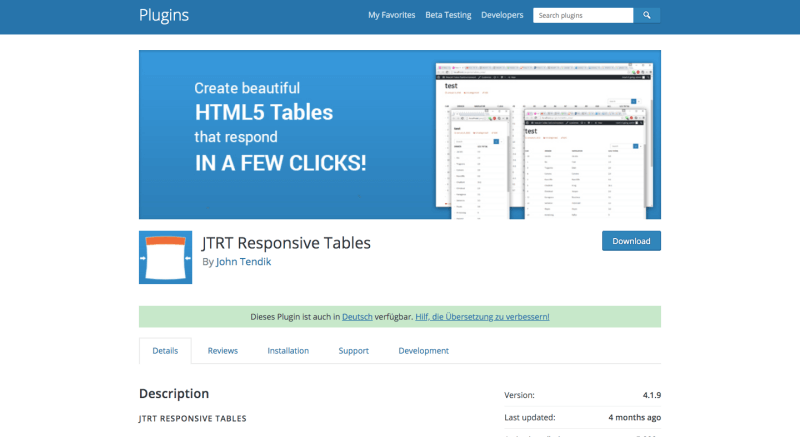Open the Beta Testing menu link
This screenshot has height=437, width=800.
(448, 15)
